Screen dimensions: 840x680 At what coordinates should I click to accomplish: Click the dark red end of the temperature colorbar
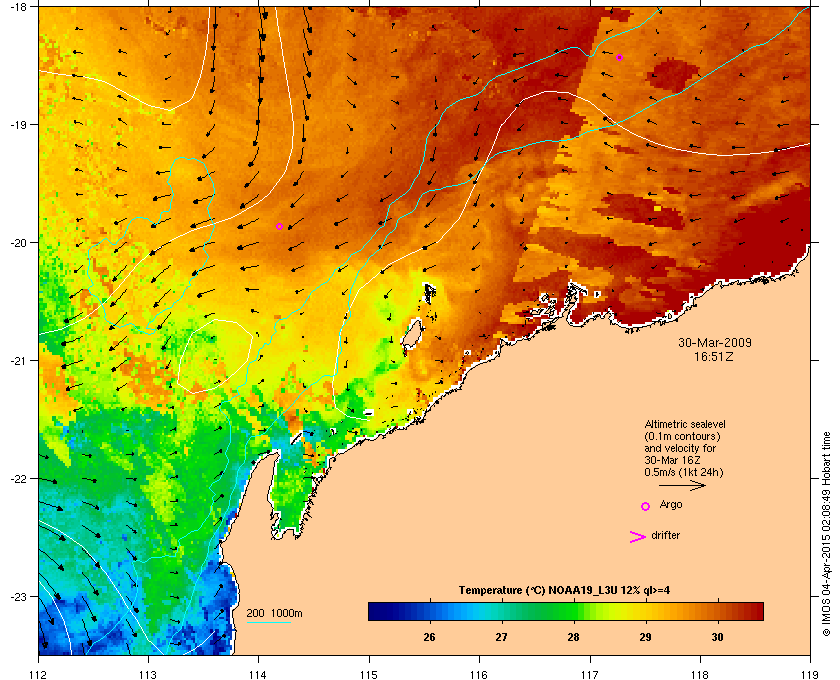[x=754, y=611]
